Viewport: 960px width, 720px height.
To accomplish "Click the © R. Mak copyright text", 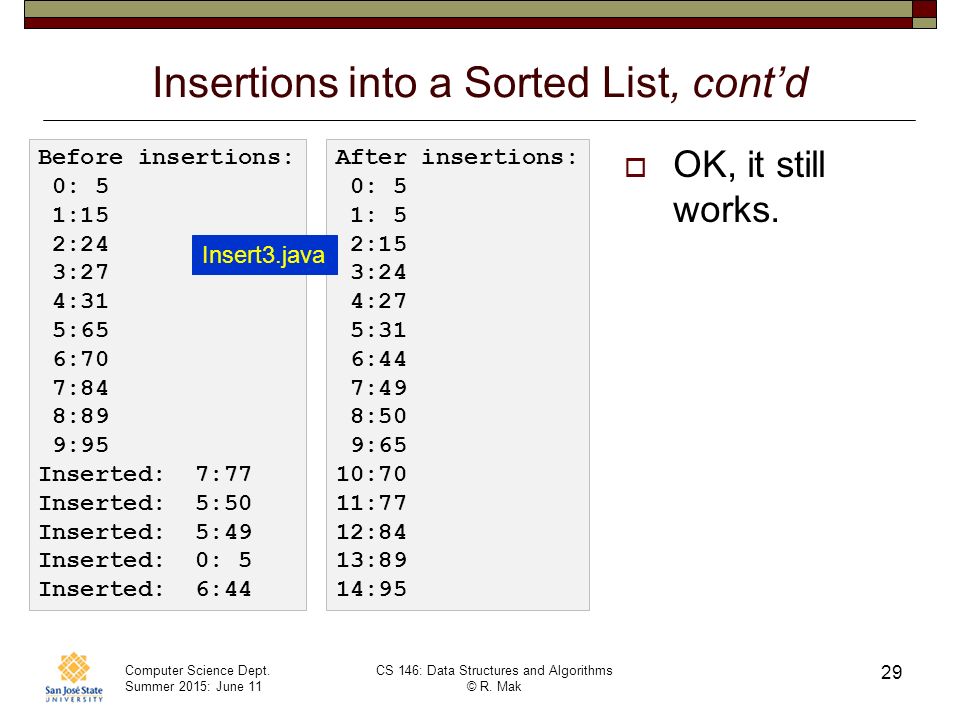I will 494,686.
